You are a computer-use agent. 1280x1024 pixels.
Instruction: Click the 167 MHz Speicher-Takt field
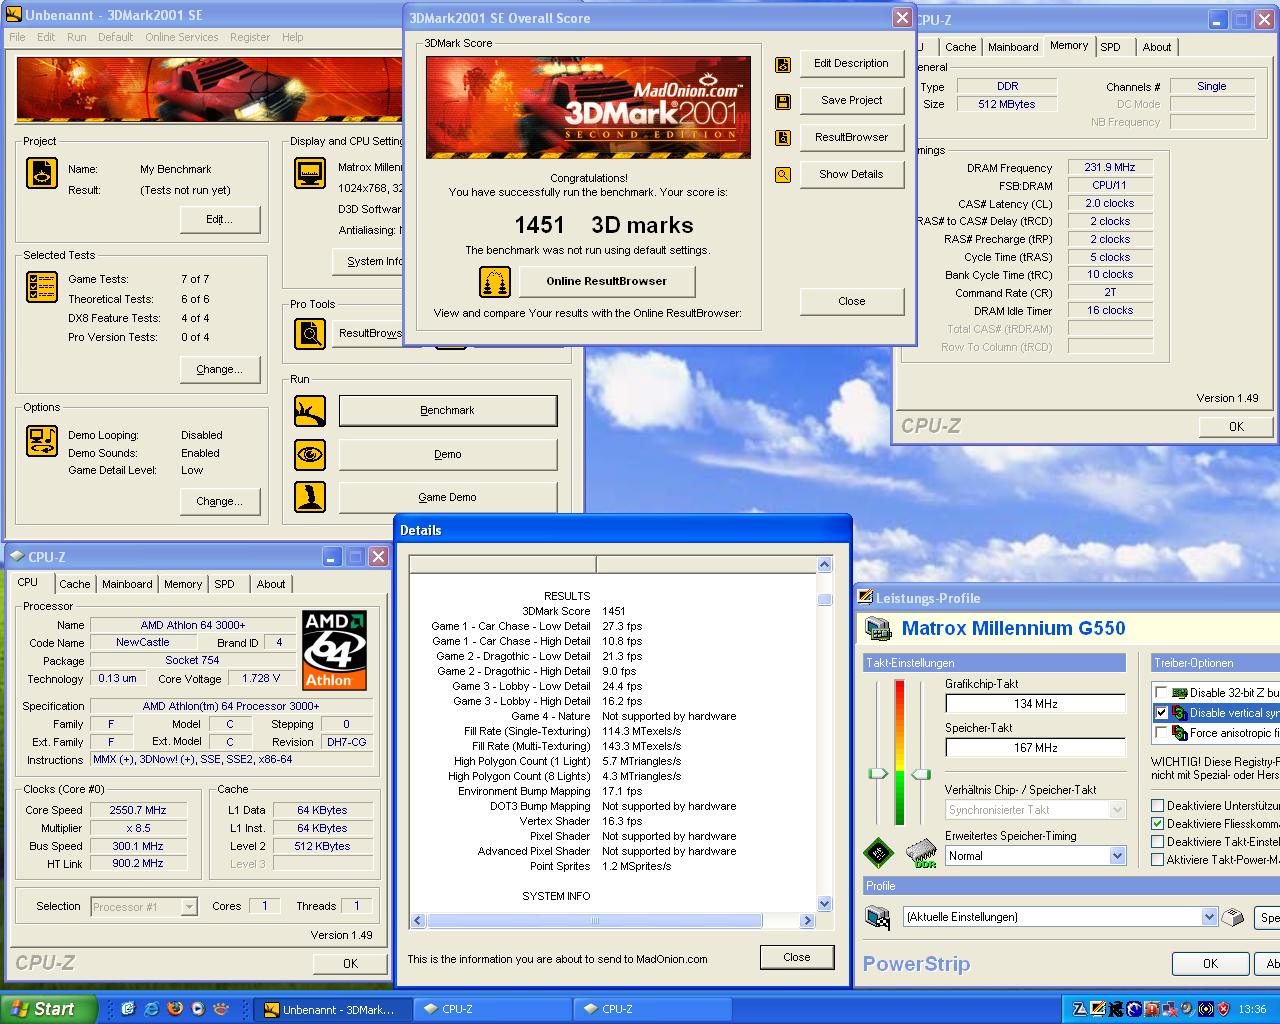tap(1035, 748)
